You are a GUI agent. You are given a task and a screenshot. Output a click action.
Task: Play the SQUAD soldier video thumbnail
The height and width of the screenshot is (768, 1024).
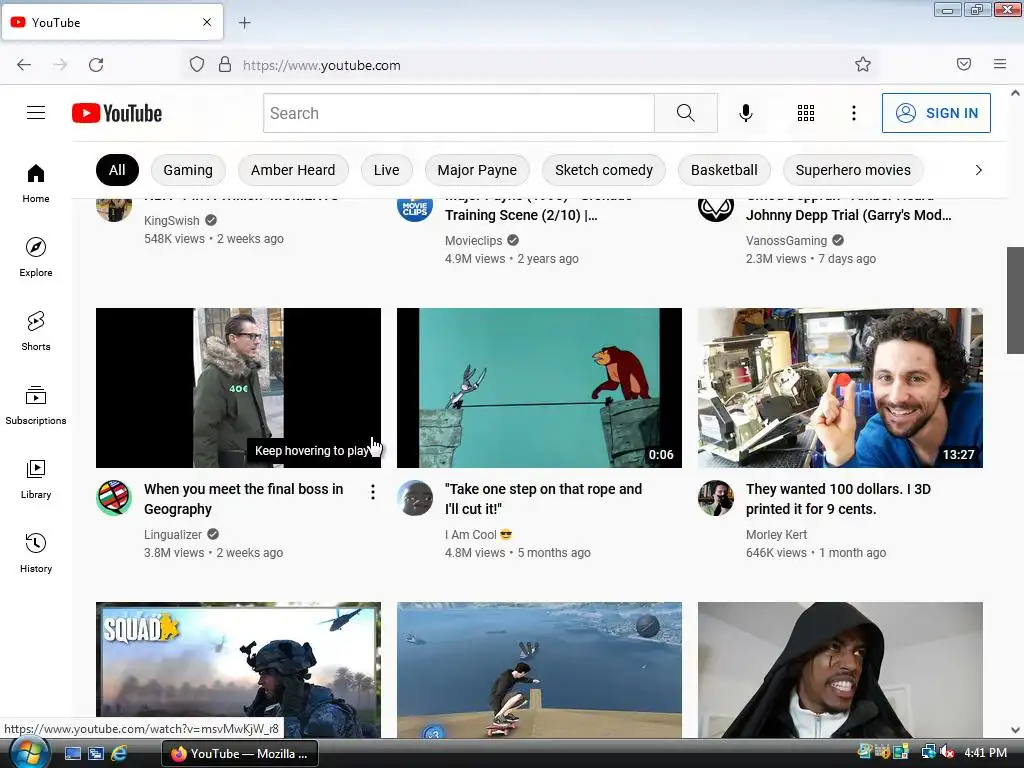pos(238,670)
